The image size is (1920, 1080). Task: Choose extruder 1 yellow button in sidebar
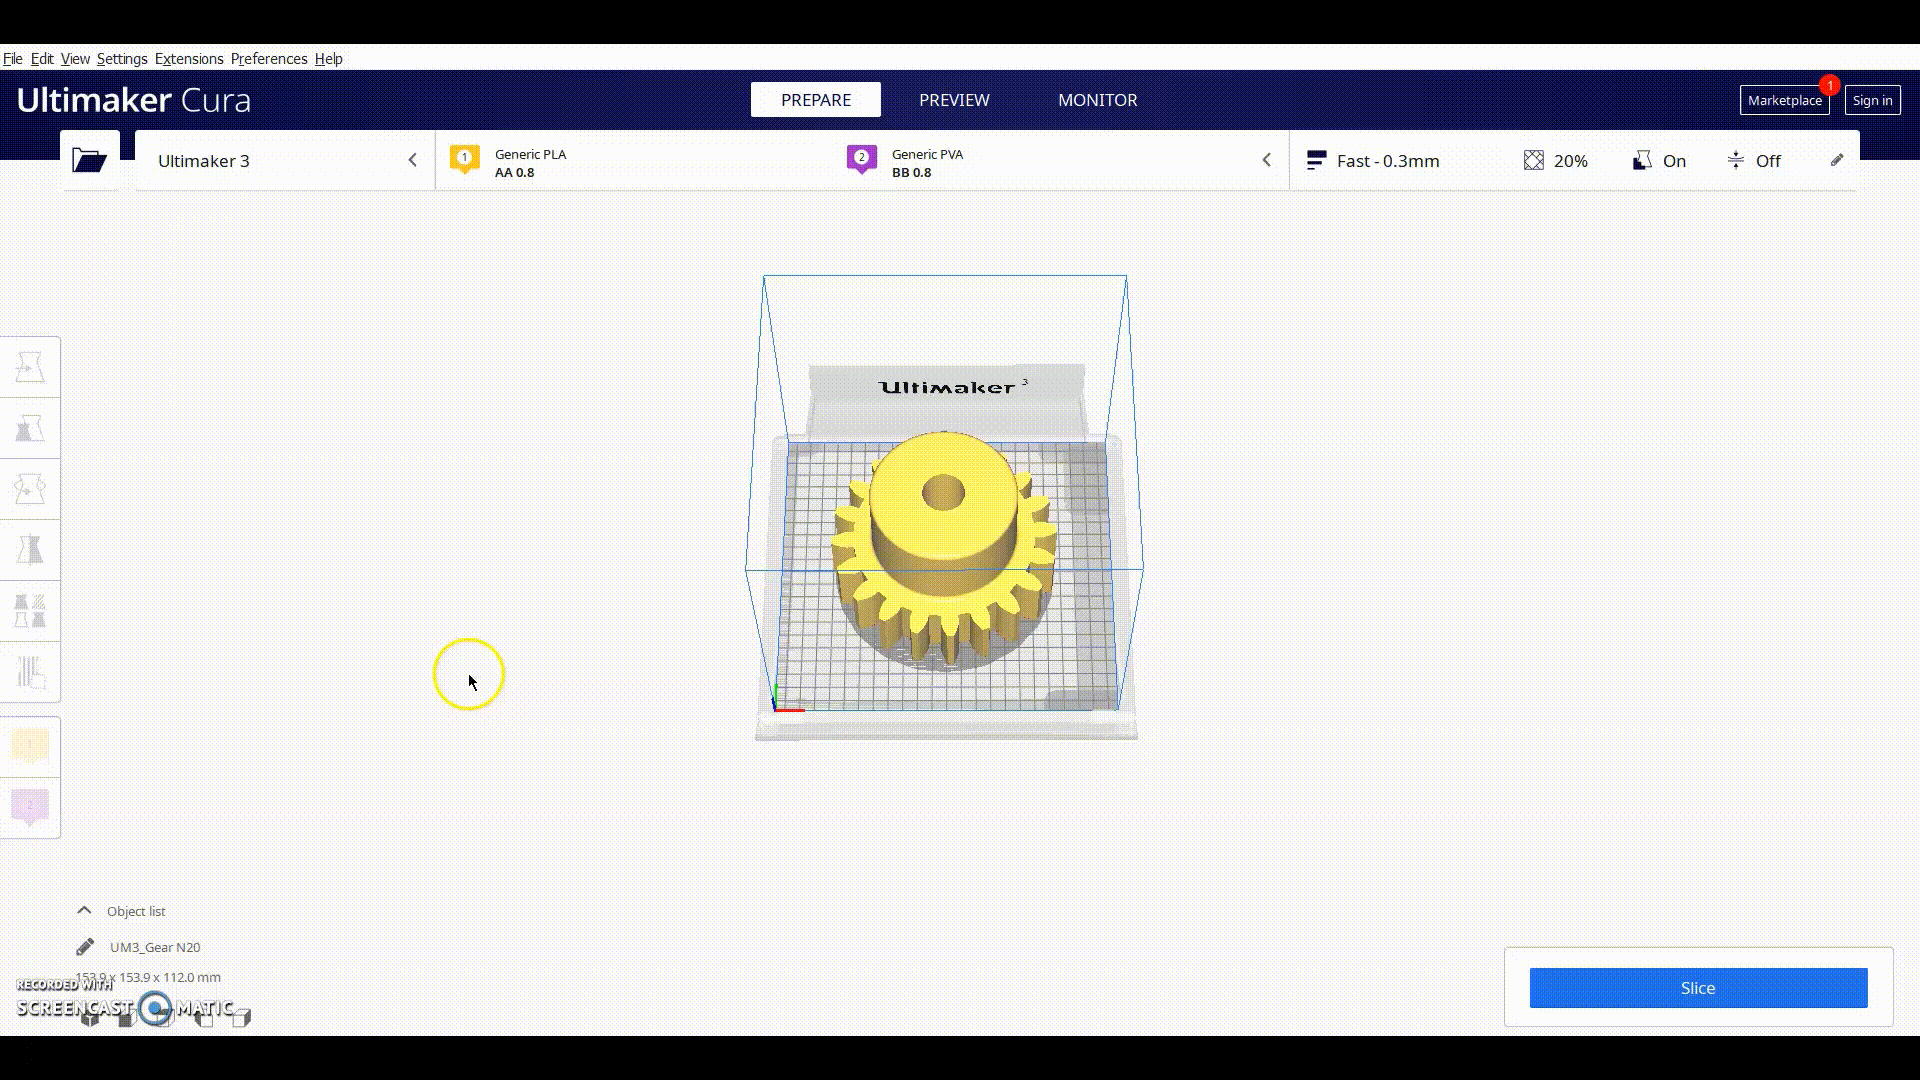click(30, 747)
